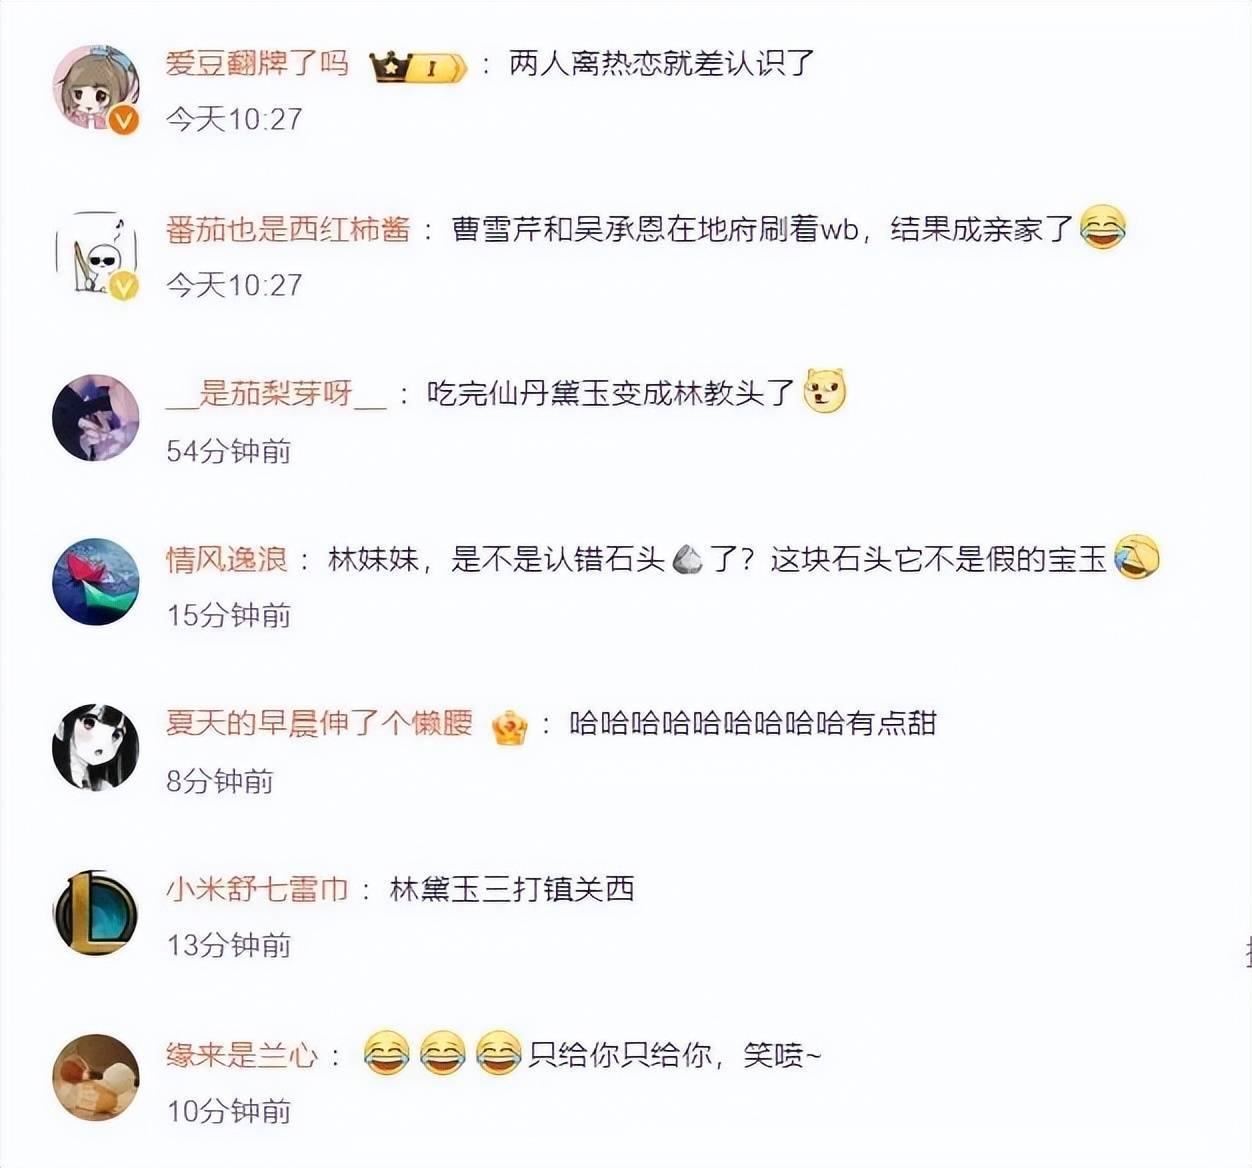Open avatar of user 爱豆翻牌了吗
This screenshot has height=1168, width=1252.
coord(96,88)
